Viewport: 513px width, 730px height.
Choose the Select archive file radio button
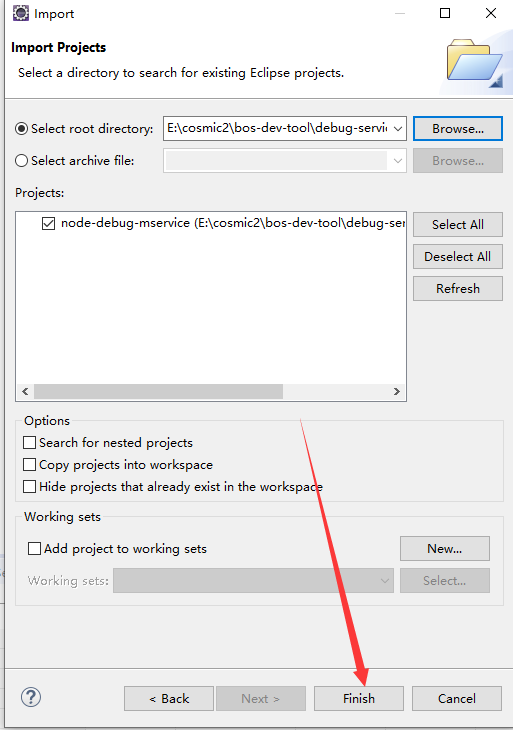click(21, 161)
